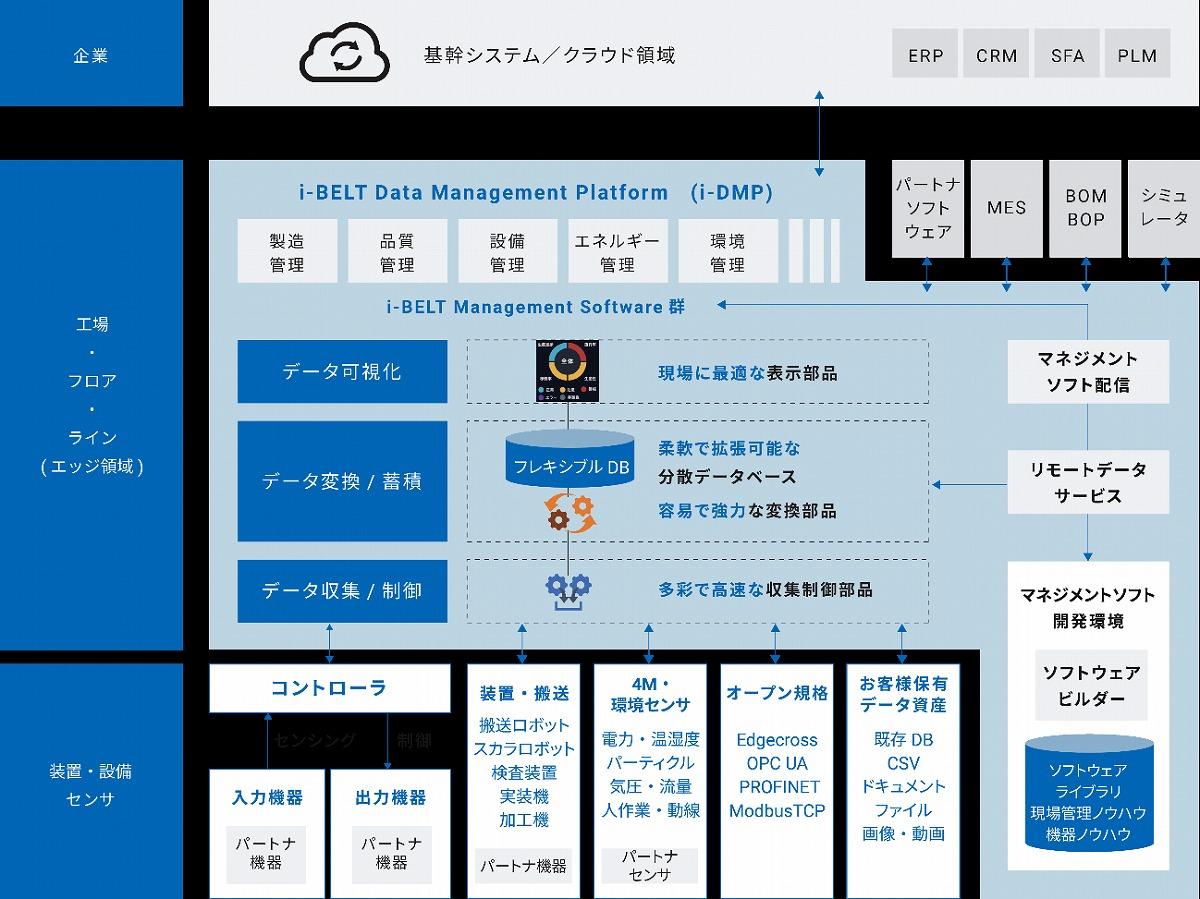Click the 工場・フロア・ライン layer label
Viewport: 1200px width, 899px height.
91,395
